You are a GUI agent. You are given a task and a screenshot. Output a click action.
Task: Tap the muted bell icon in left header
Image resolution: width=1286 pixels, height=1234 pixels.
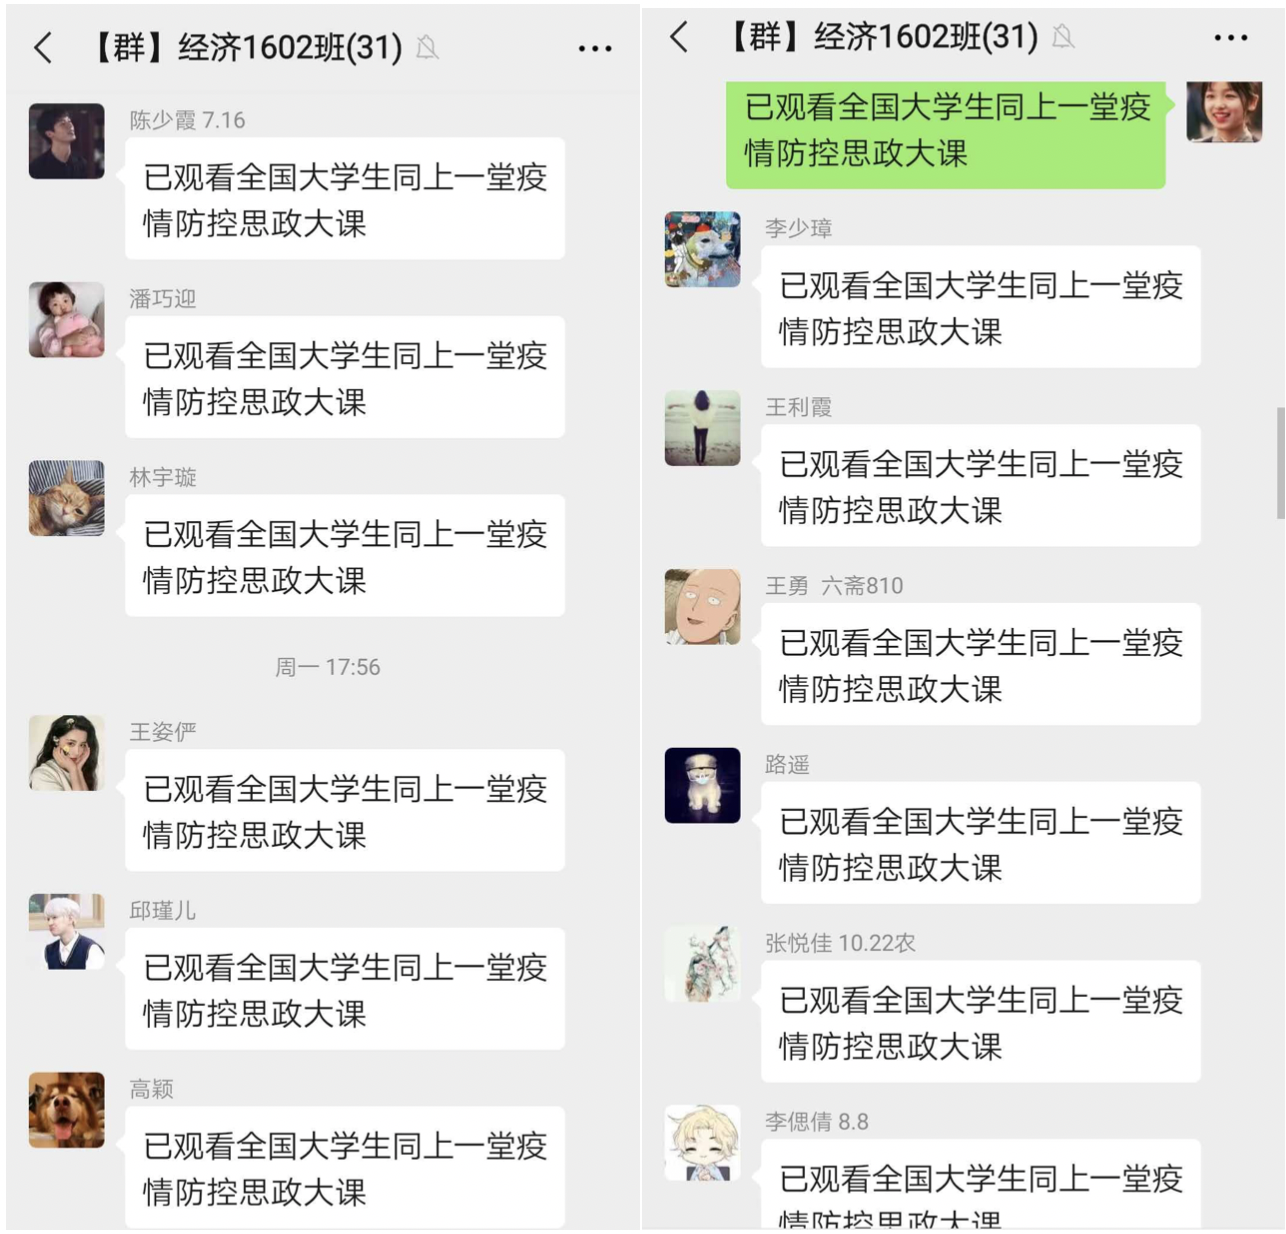click(427, 47)
